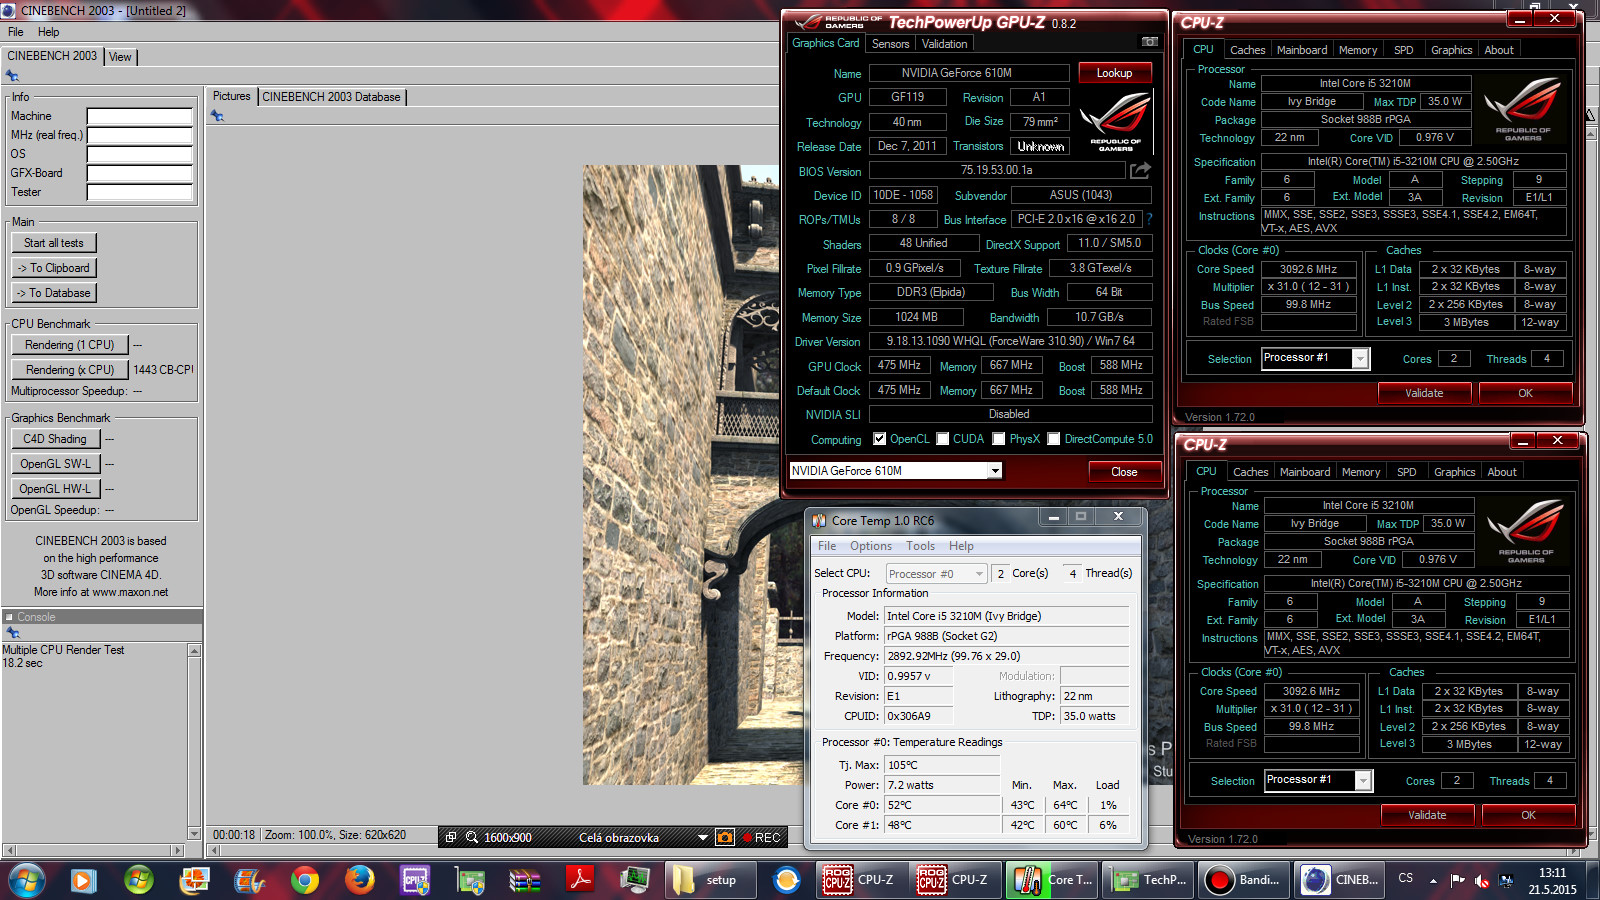
Task: Start recording with the REC button
Action: tap(760, 837)
